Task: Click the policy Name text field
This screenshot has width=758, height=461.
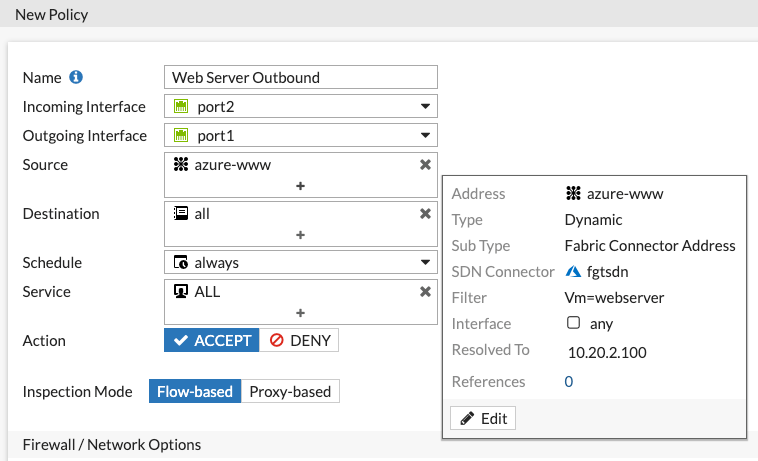Action: 300,77
